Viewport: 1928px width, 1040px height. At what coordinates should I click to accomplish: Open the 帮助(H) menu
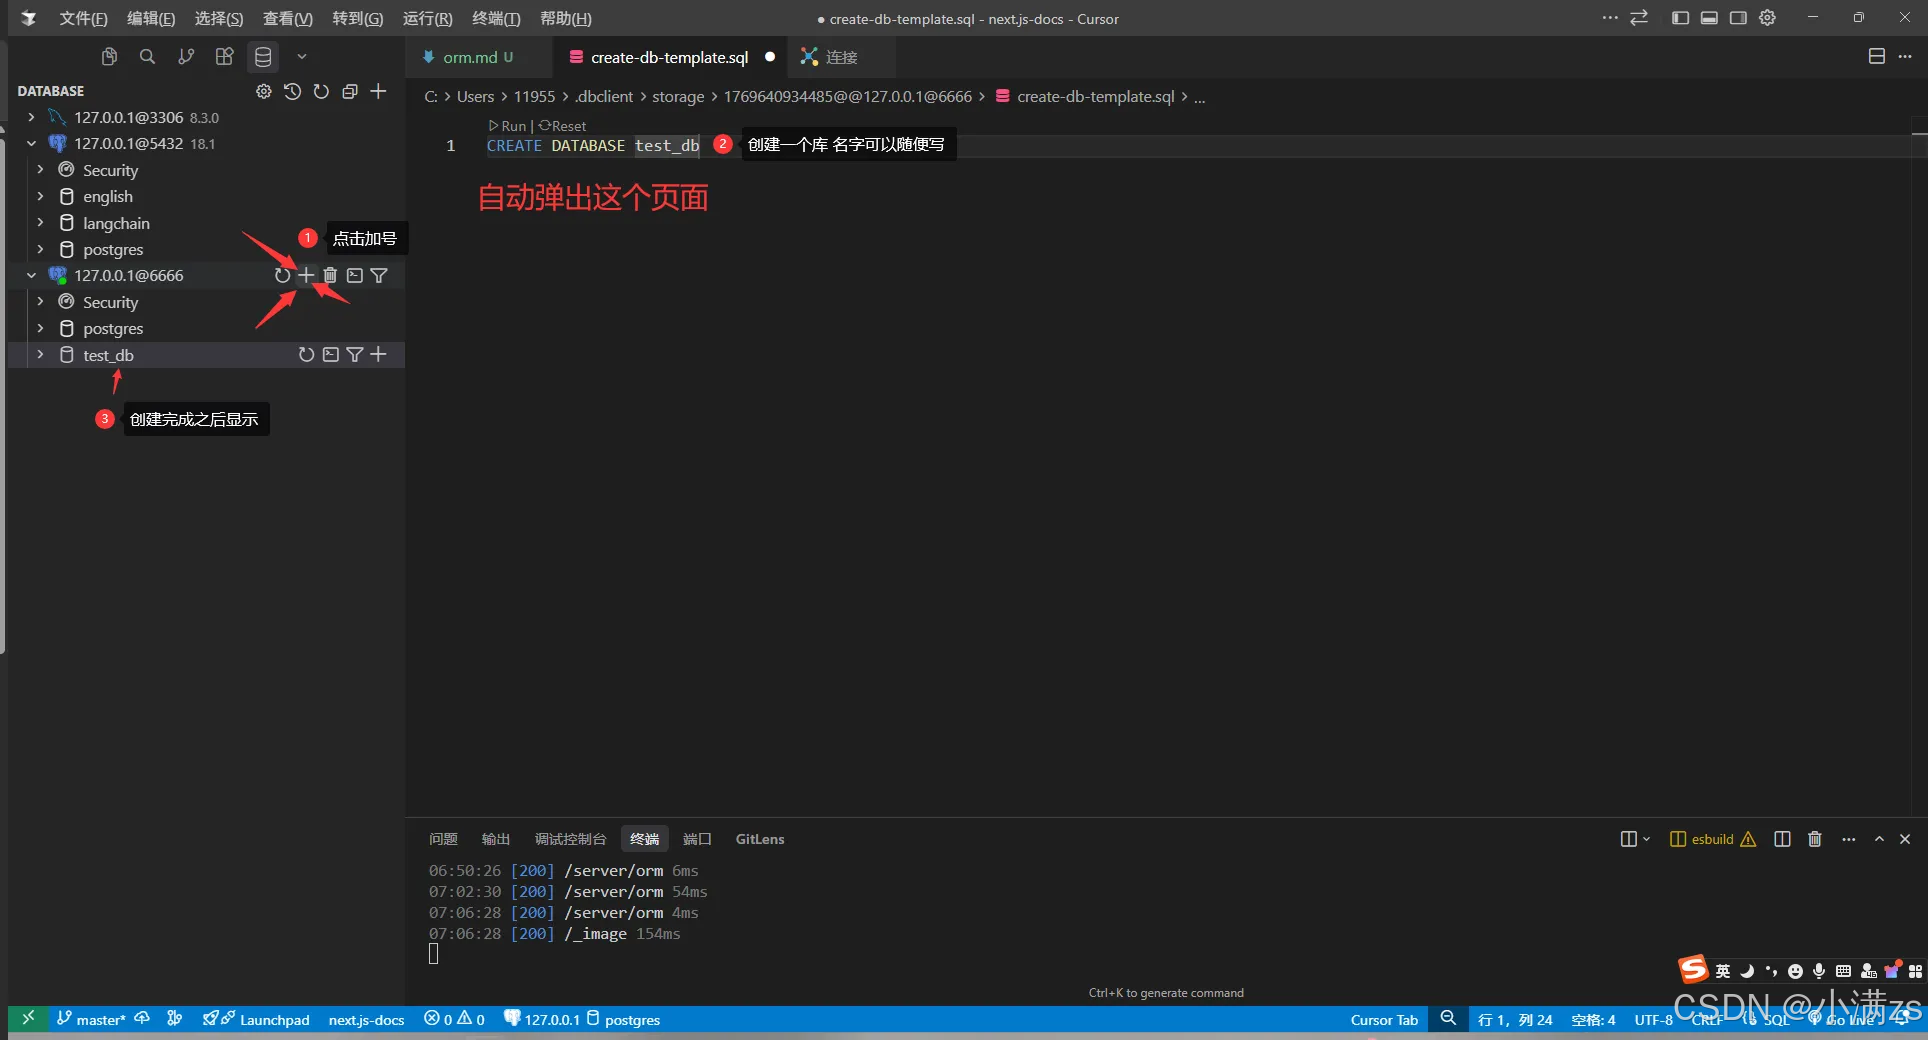click(566, 18)
